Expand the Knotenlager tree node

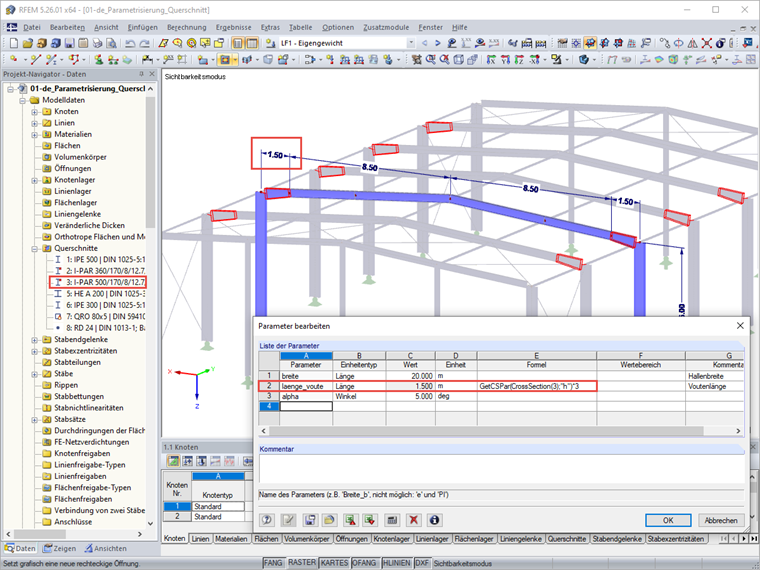click(34, 180)
